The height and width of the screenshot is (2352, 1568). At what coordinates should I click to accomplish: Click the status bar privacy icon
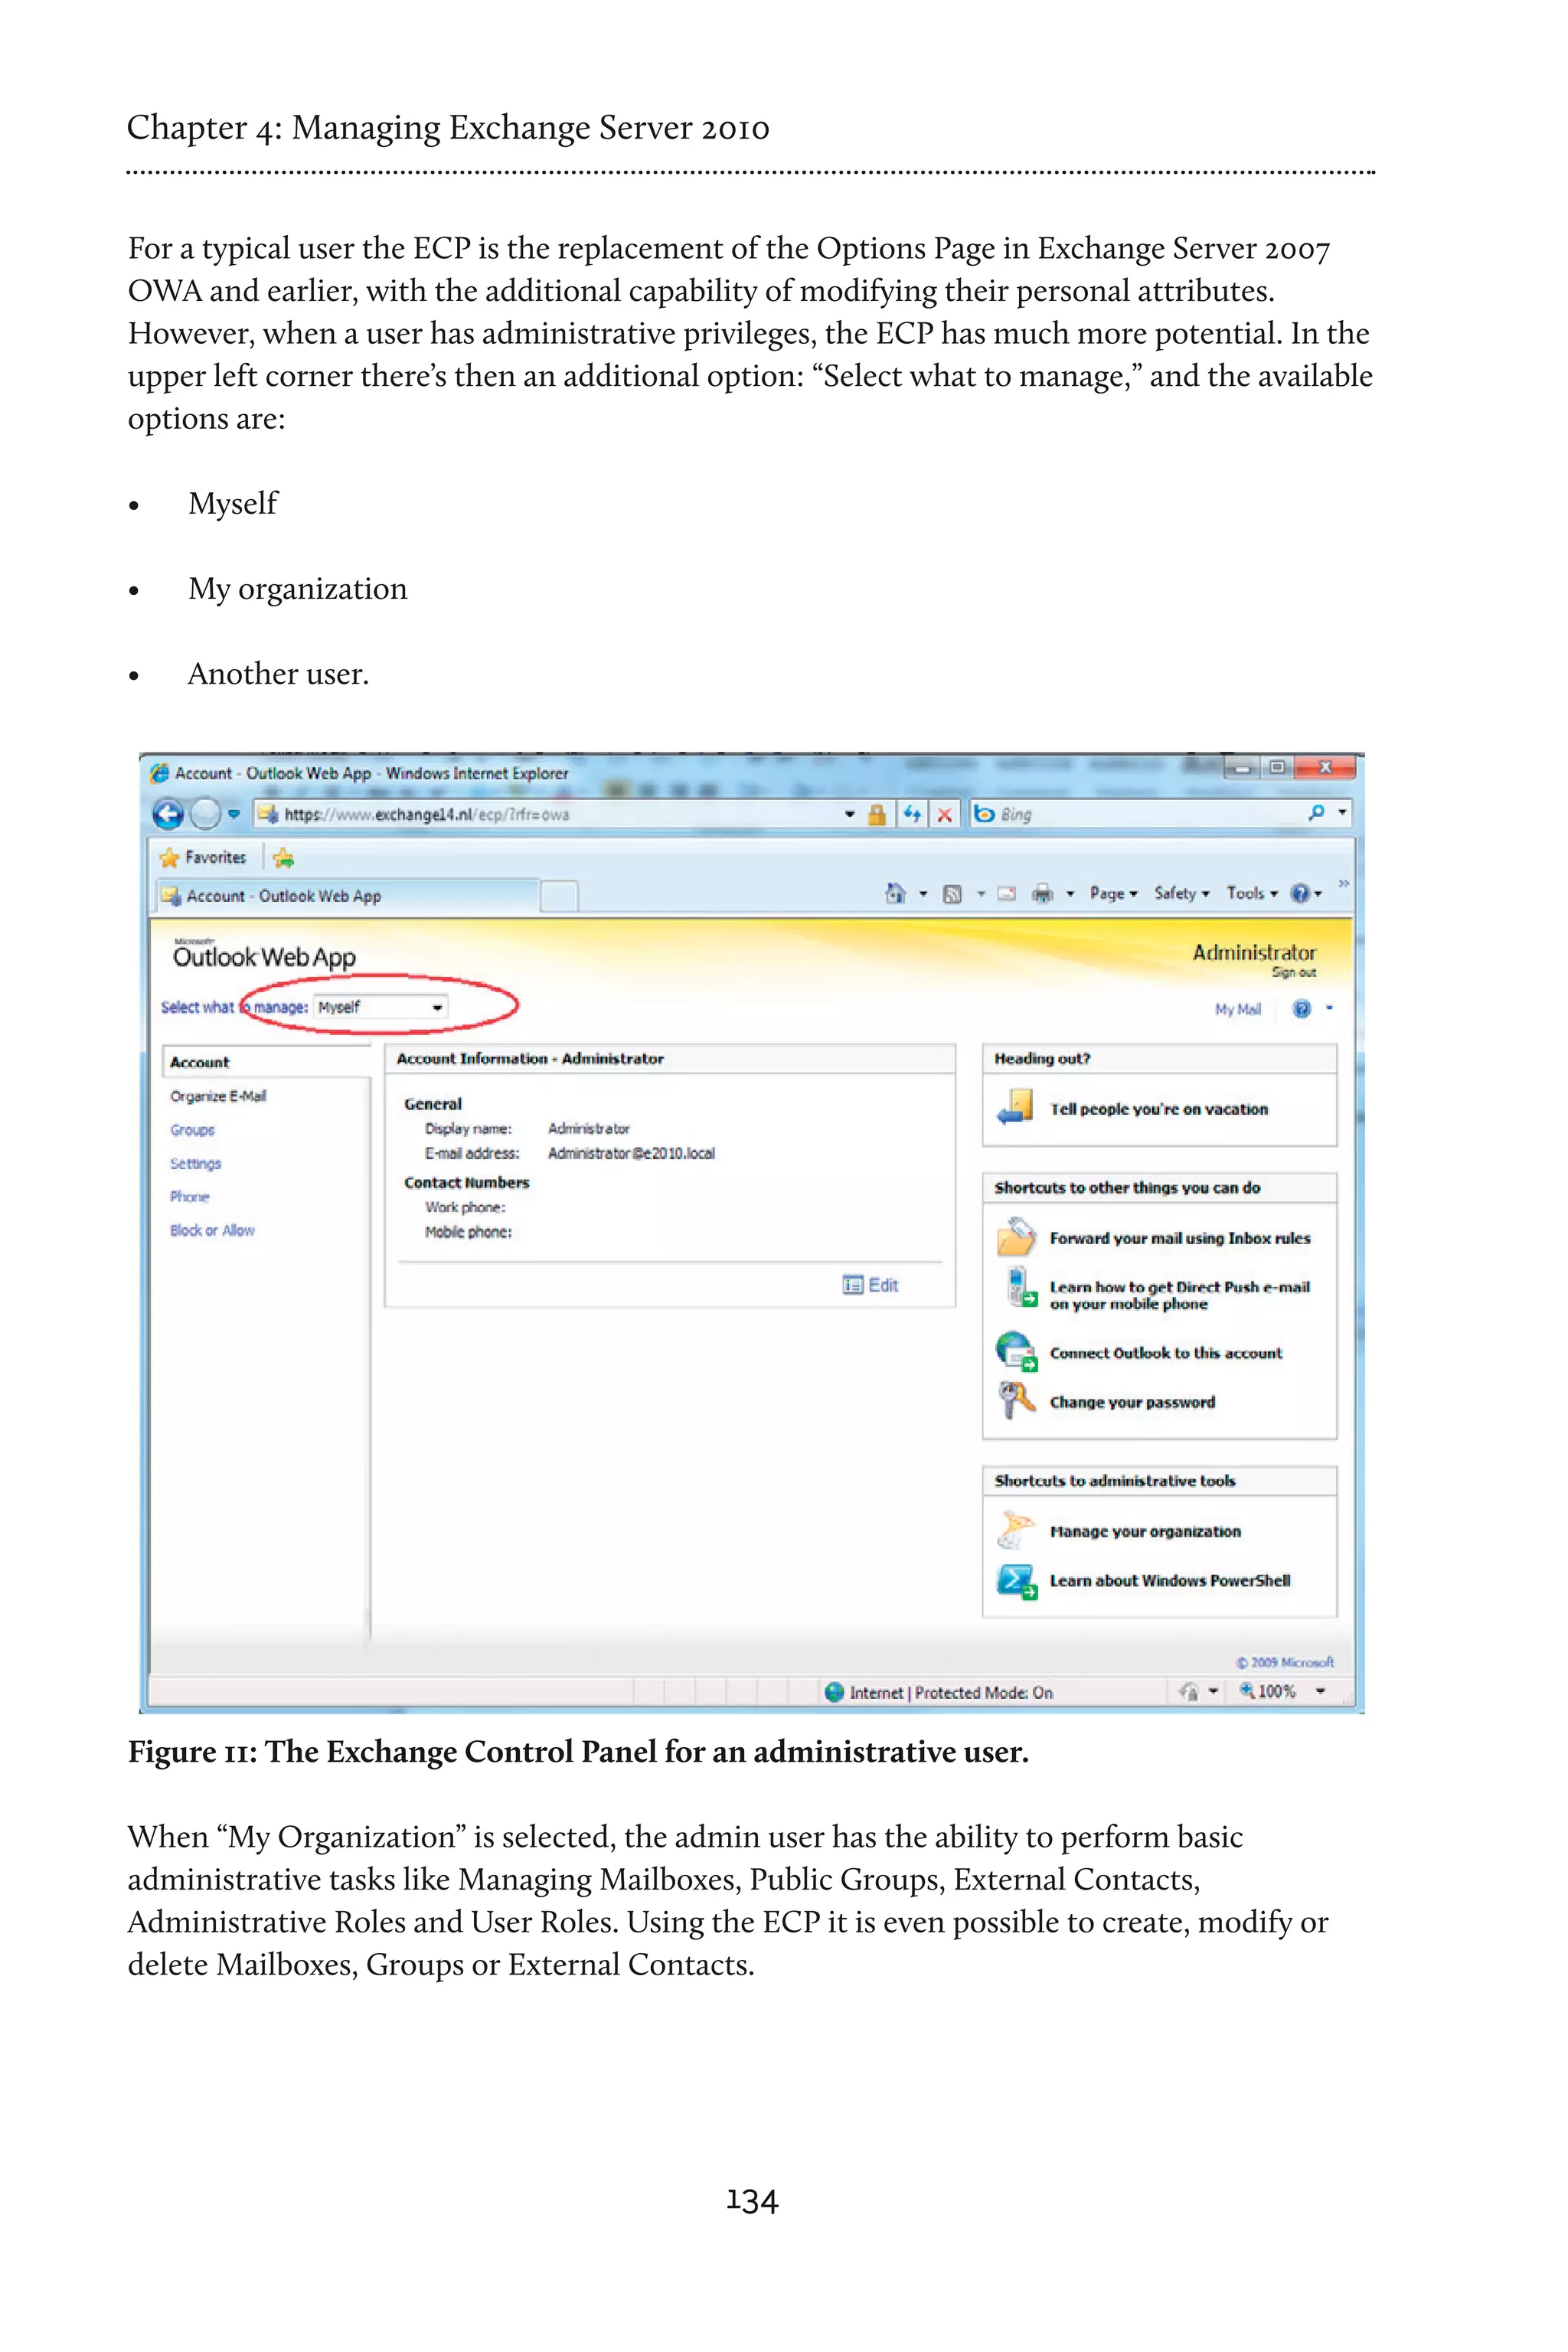click(1188, 1691)
